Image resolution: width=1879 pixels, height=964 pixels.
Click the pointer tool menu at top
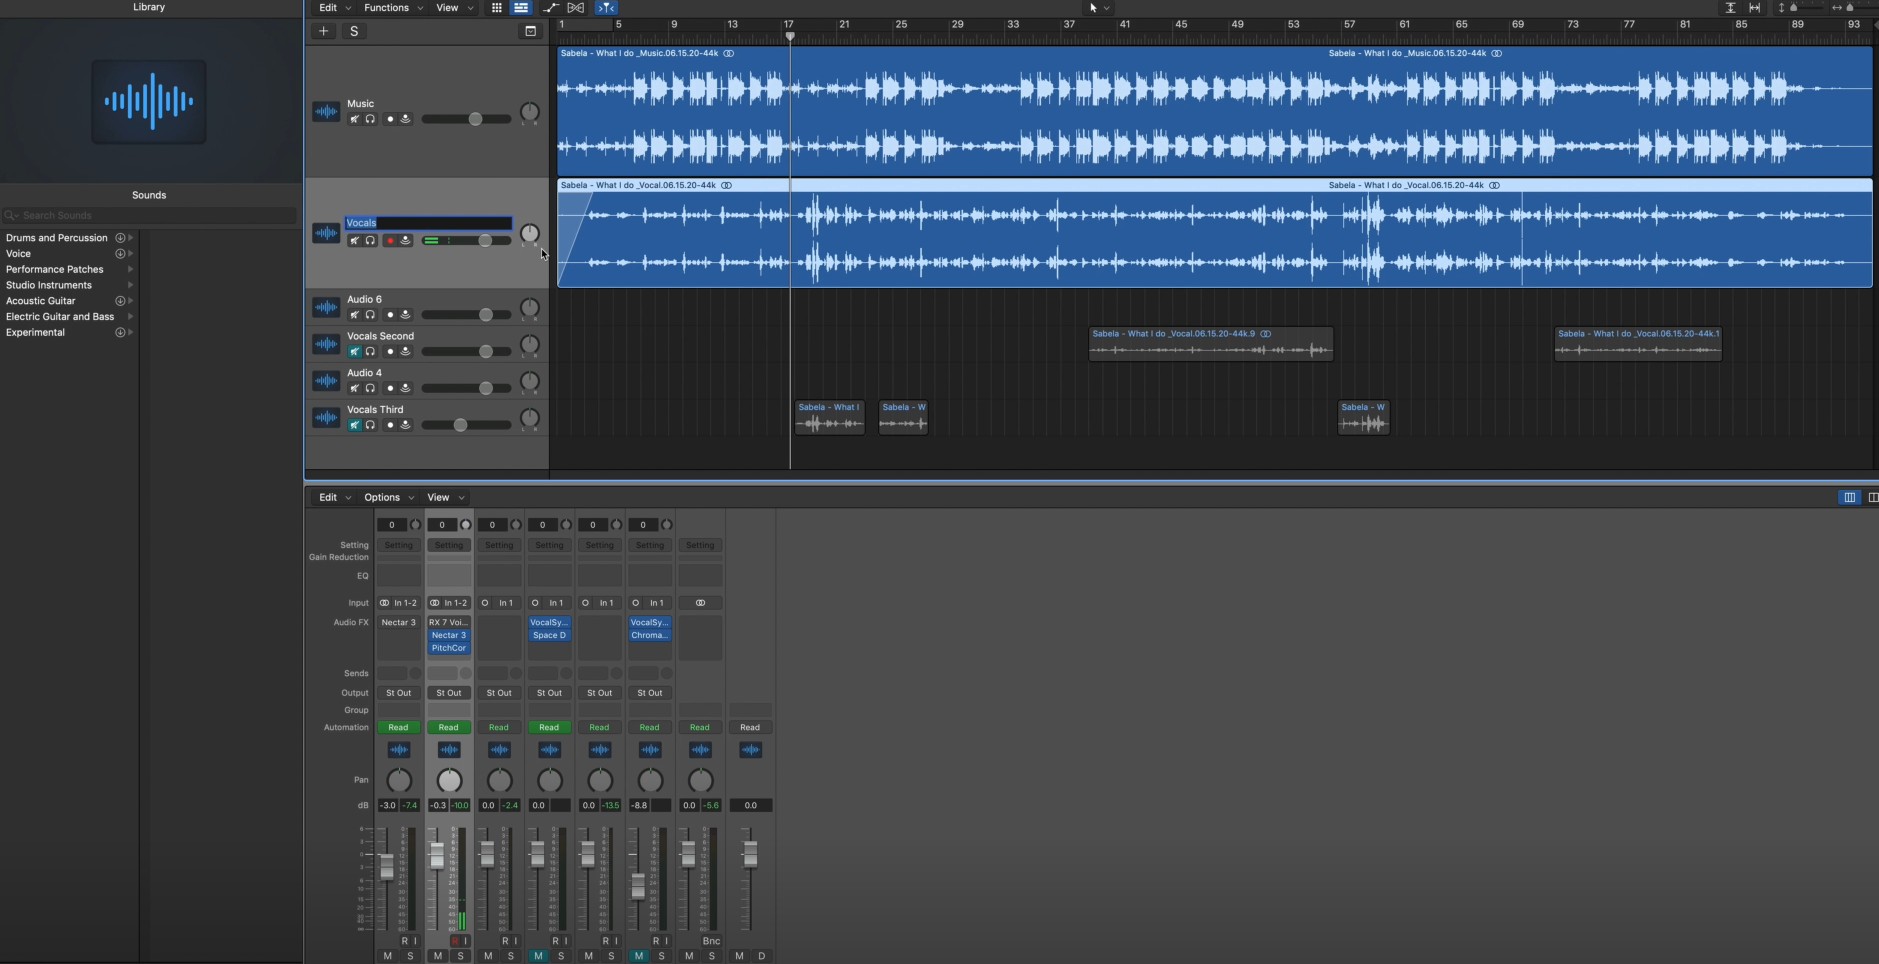coord(1098,7)
